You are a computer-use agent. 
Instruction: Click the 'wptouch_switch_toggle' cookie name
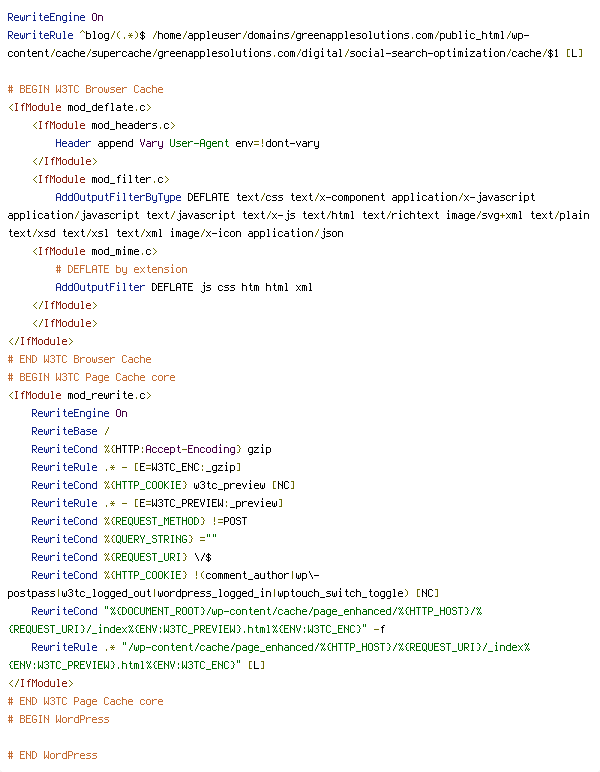click(x=343, y=593)
